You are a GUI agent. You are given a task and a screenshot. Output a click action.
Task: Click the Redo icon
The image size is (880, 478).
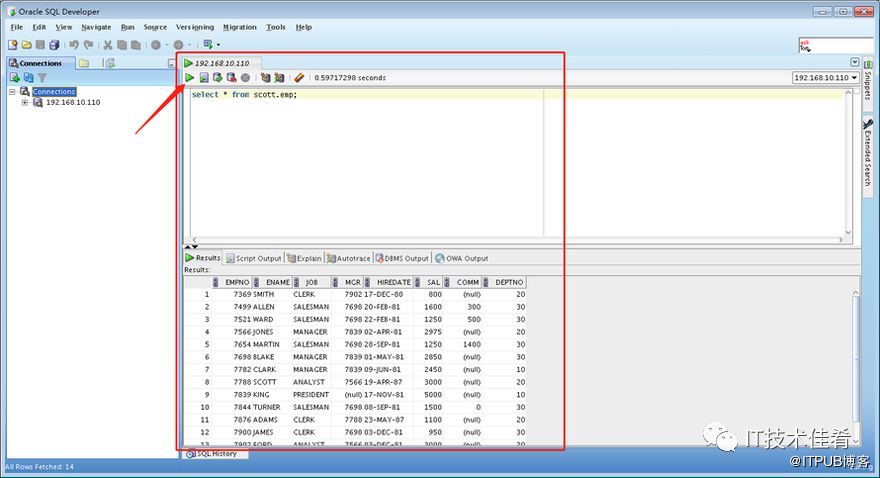[x=88, y=44]
